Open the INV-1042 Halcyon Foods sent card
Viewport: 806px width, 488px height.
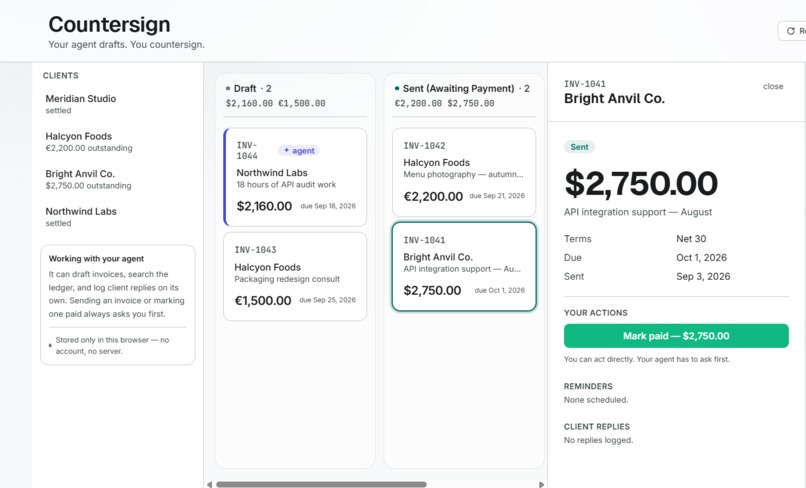(464, 172)
